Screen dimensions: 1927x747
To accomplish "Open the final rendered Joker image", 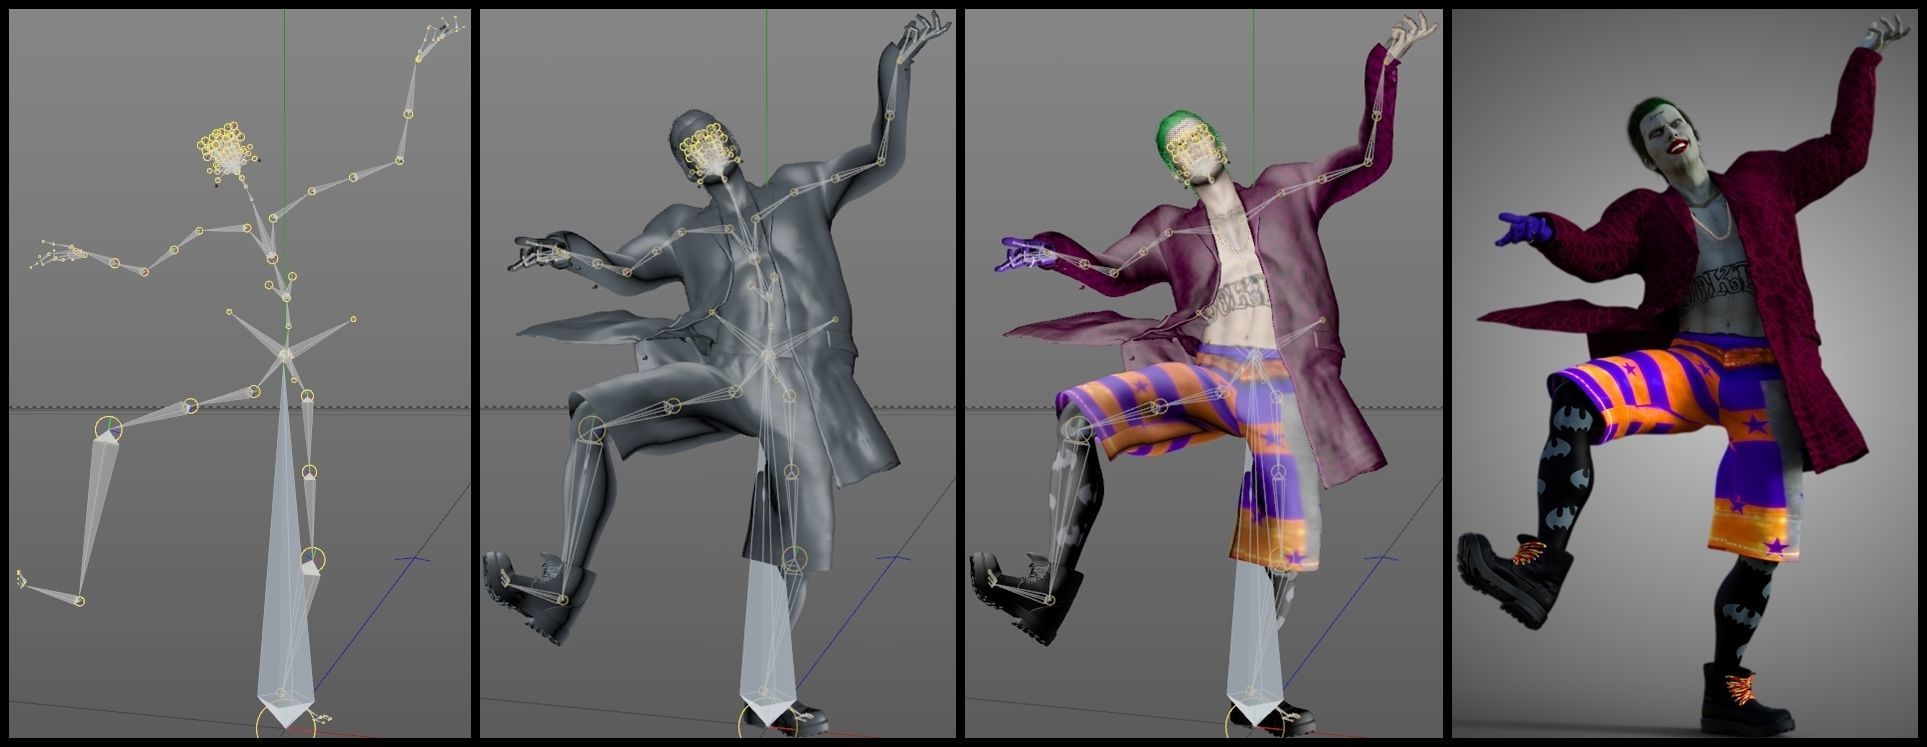I will click(1685, 374).
